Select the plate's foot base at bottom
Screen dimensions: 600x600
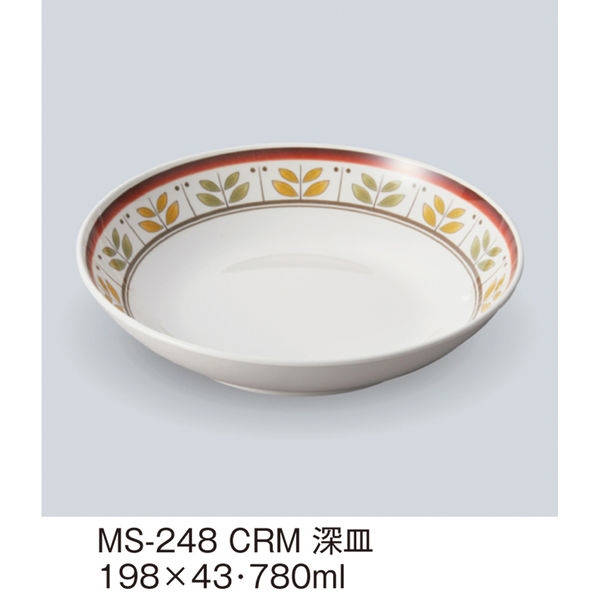click(x=302, y=389)
